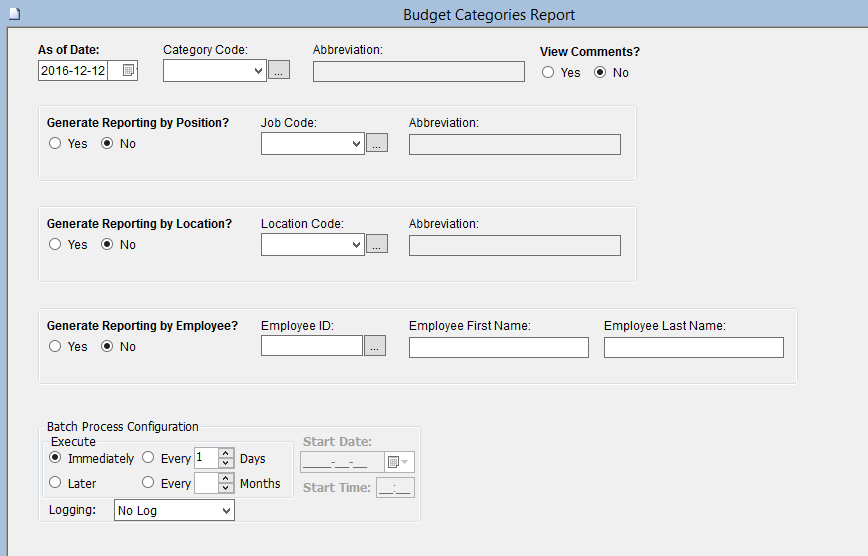Viewport: 868px width, 556px height.
Task: Select Yes for Generate Reporting by Employee
Action: (55, 346)
